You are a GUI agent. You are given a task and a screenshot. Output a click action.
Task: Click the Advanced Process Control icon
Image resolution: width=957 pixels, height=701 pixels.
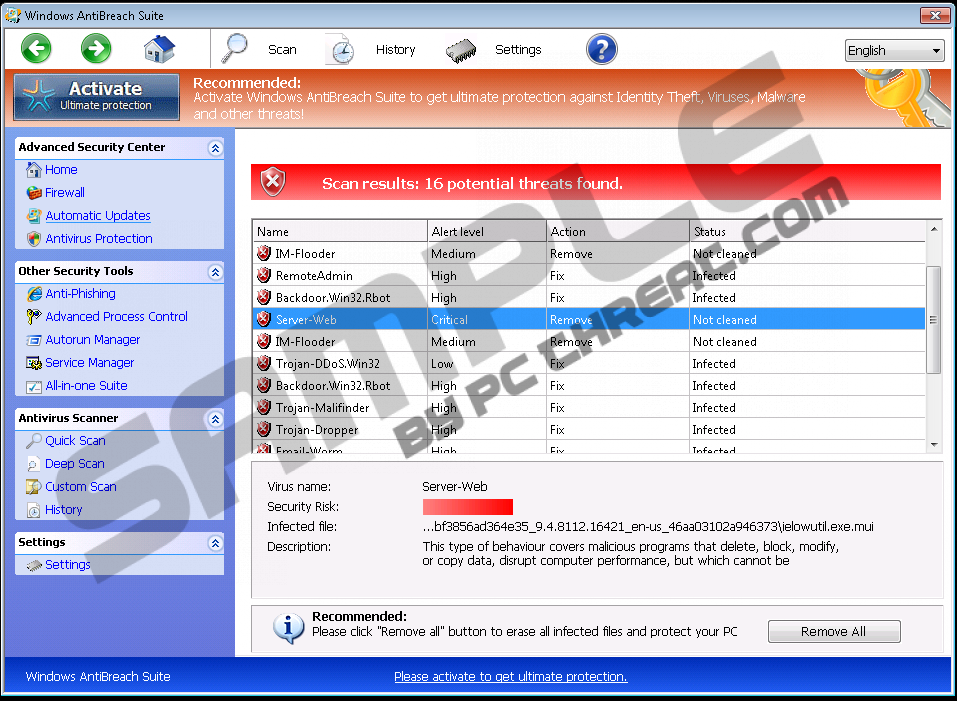(34, 317)
